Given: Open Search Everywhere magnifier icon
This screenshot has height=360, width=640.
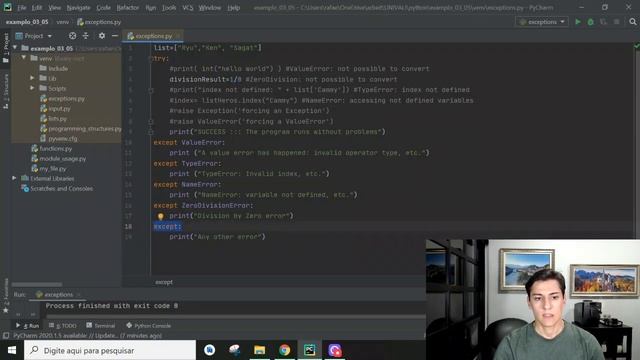Looking at the screenshot, I should pyautogui.click(x=633, y=22).
